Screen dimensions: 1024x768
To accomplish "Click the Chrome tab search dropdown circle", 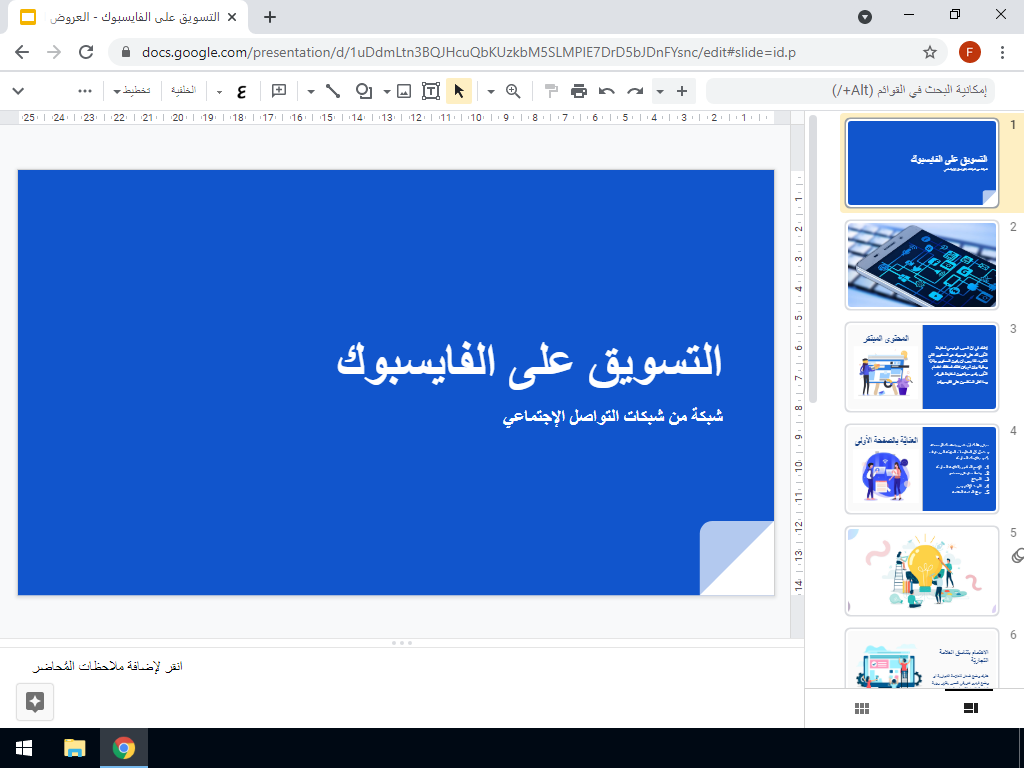I will pyautogui.click(x=865, y=17).
